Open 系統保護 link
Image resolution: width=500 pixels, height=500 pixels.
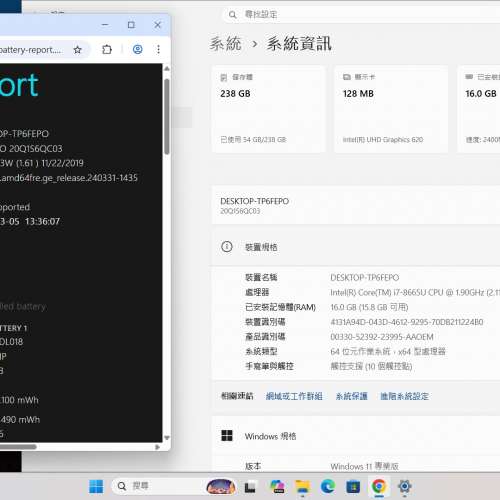point(351,396)
